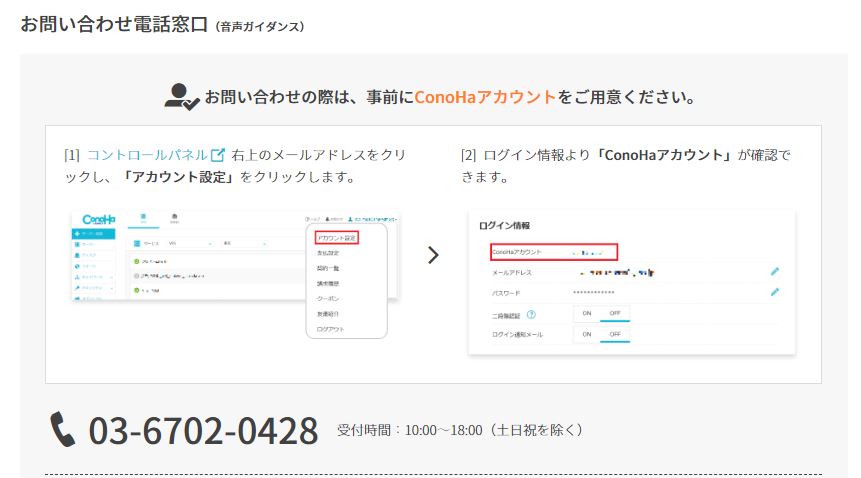Image resolution: width=861 pixels, height=478 pixels.
Task: Click the bold 「ConoHaアカウント」 text in step 2
Action: coord(664,155)
